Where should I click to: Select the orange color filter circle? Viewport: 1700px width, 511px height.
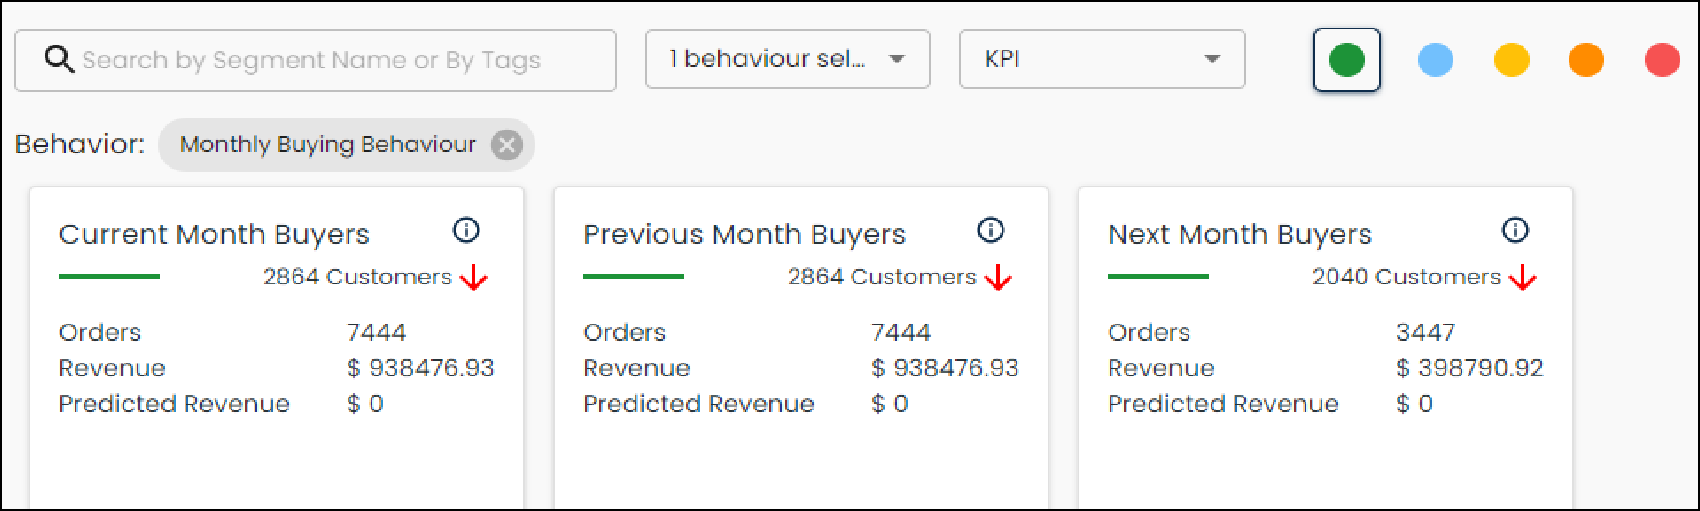(x=1587, y=60)
